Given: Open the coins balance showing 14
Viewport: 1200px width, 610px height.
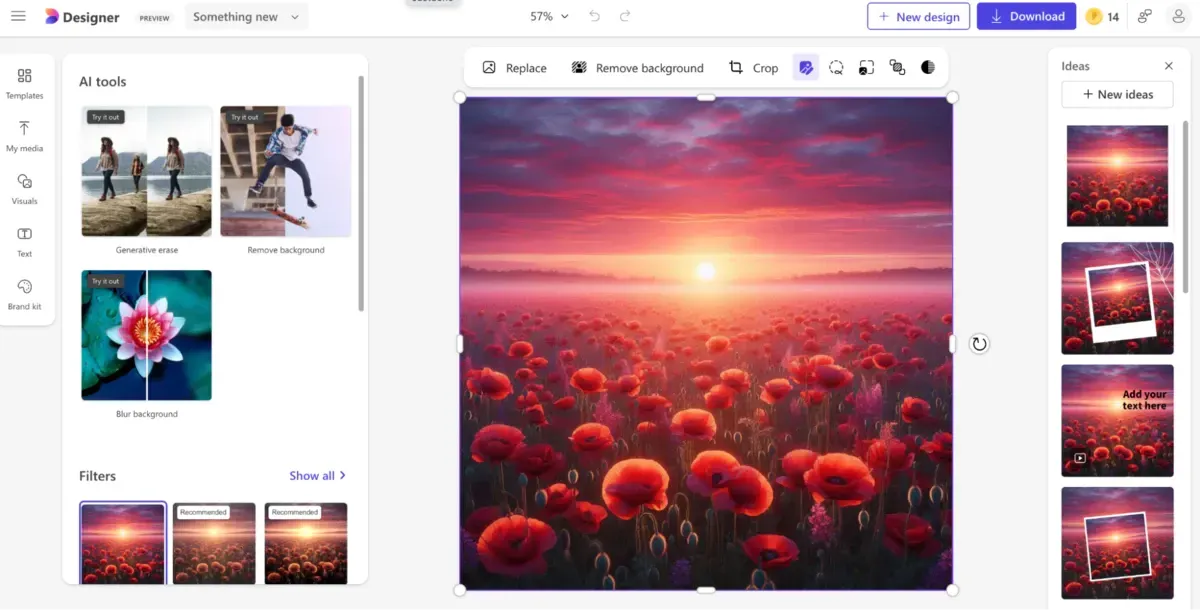Looking at the screenshot, I should 1103,17.
